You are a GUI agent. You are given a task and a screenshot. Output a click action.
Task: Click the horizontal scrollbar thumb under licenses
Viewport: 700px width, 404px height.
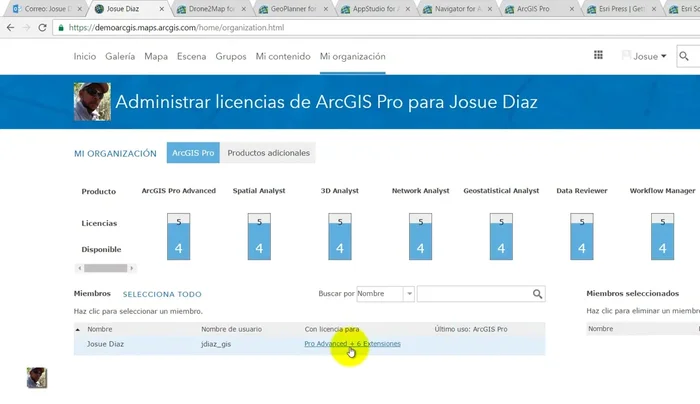106,268
